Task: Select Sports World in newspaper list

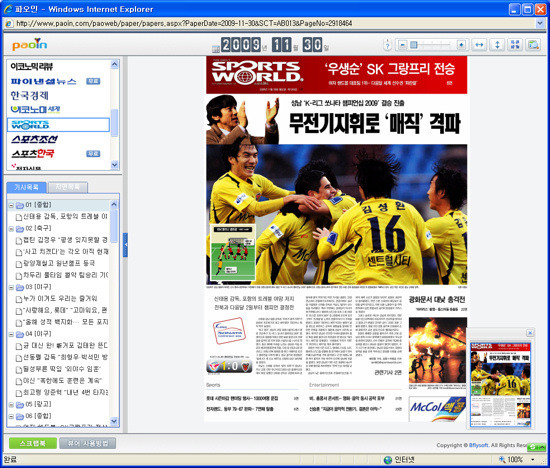Action: click(x=58, y=125)
